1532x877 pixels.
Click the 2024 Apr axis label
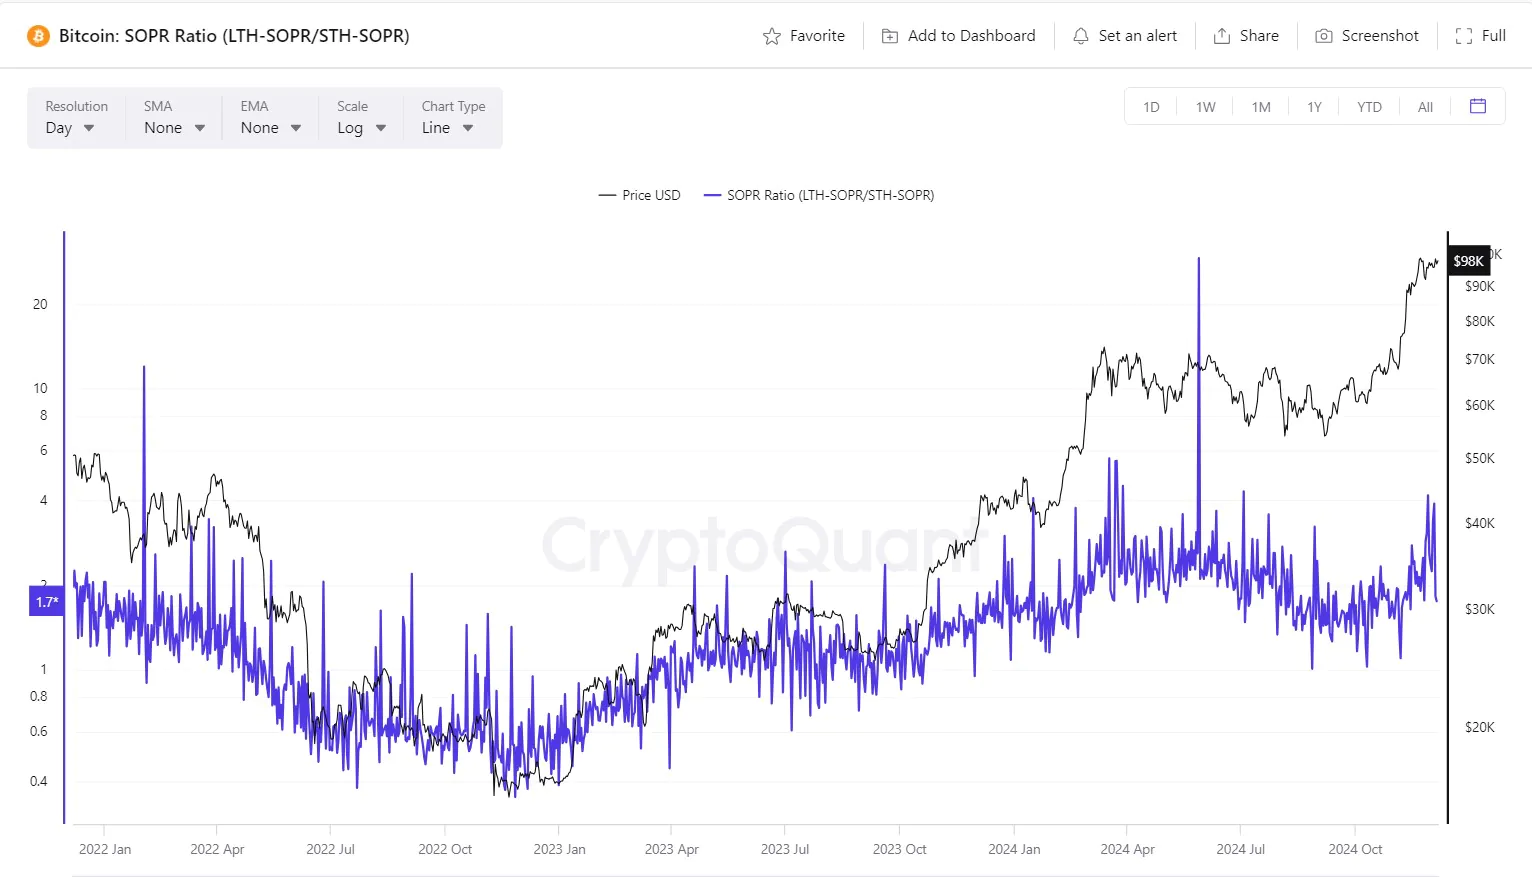tap(1127, 849)
